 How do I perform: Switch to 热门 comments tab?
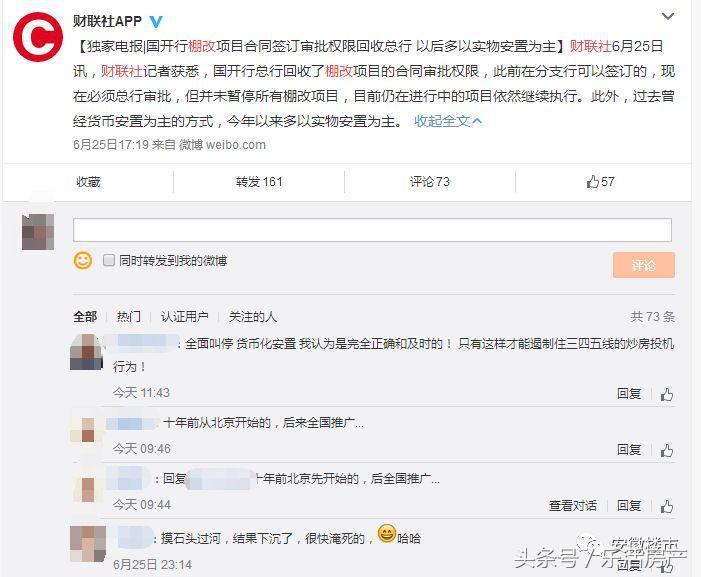tap(128, 316)
